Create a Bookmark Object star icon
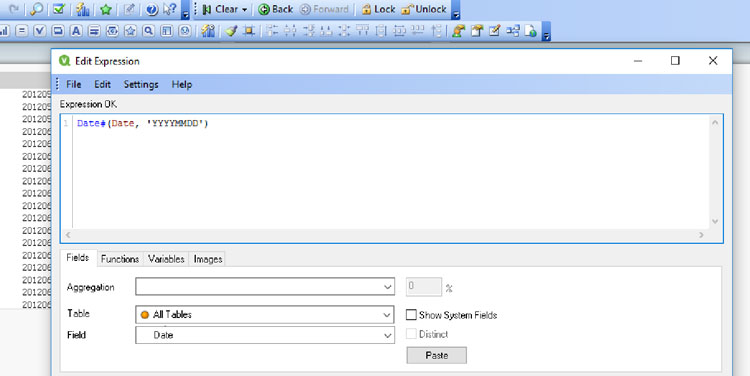The image size is (750, 376). click(131, 31)
